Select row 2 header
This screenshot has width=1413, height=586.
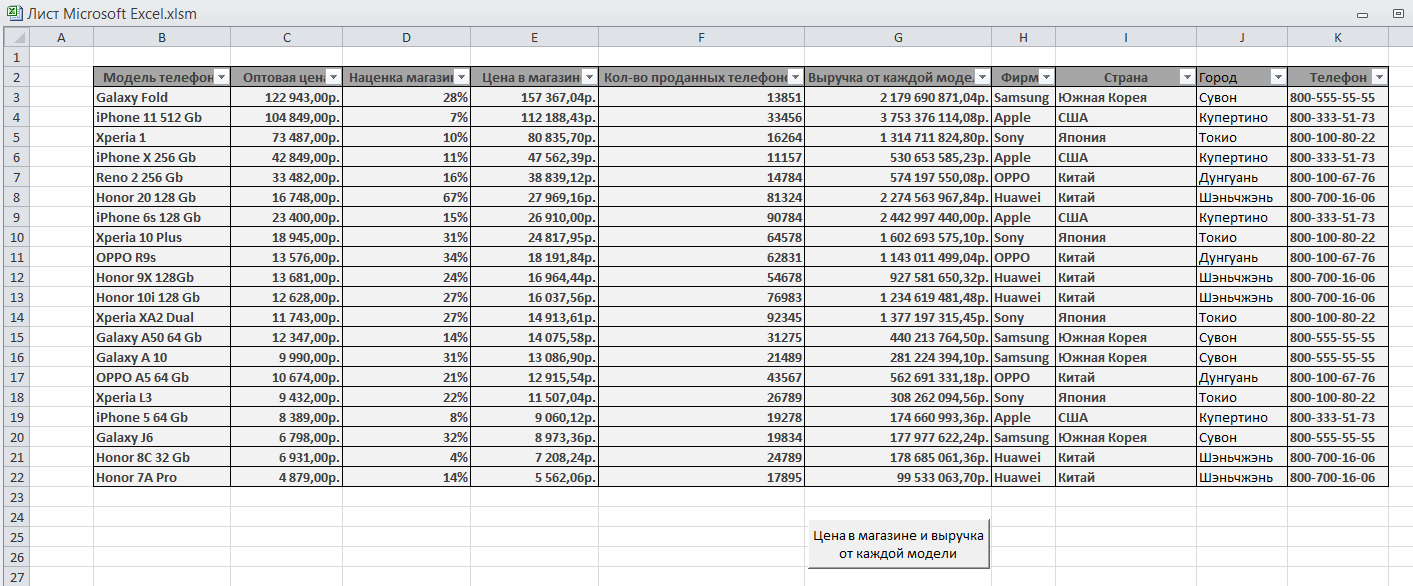click(15, 77)
